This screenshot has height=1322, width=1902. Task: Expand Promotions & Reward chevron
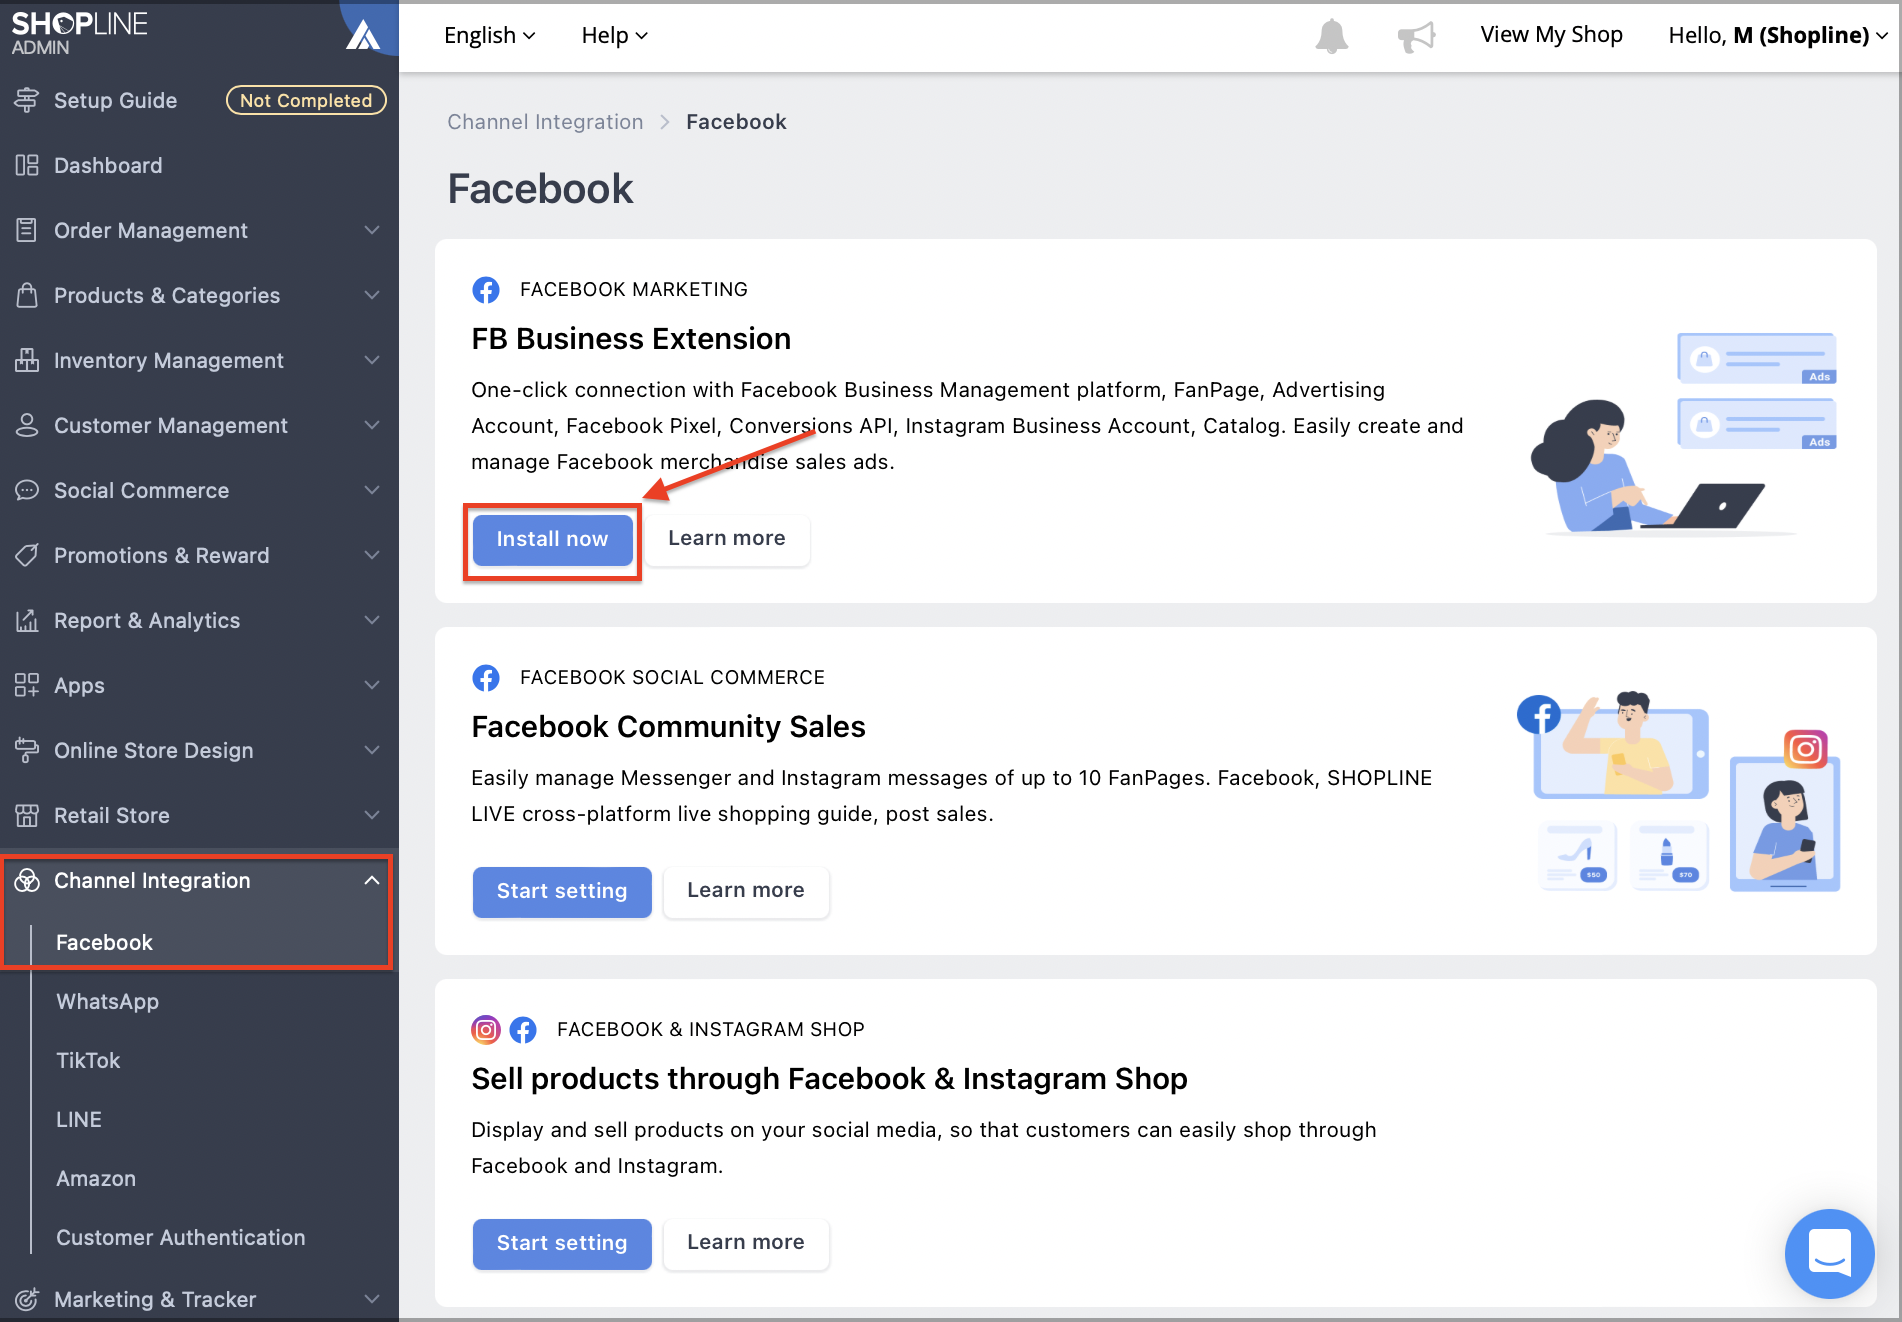point(372,555)
